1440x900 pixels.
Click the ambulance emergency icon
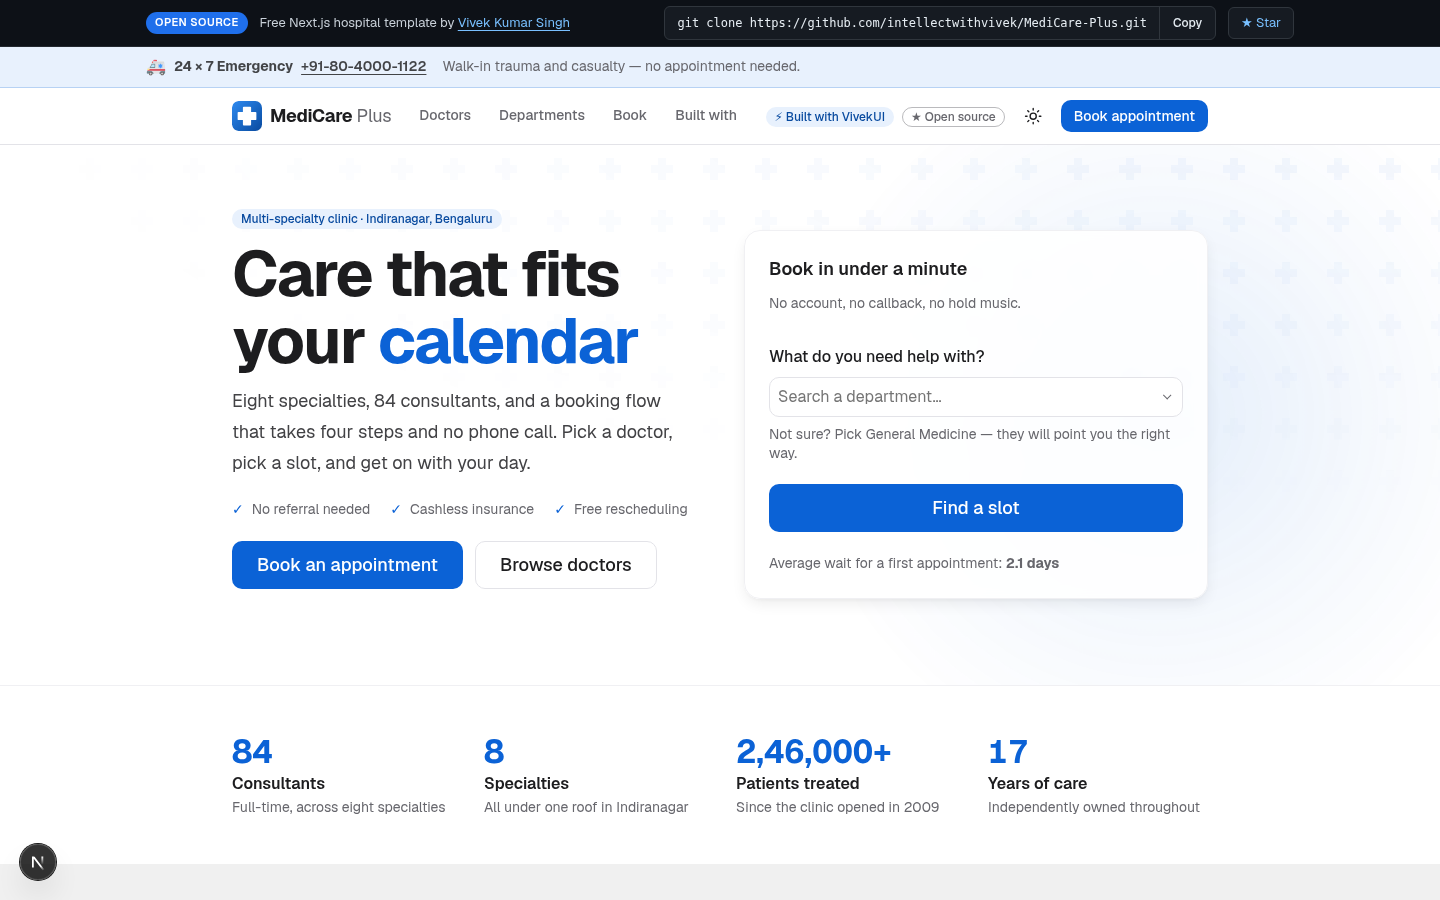156,67
